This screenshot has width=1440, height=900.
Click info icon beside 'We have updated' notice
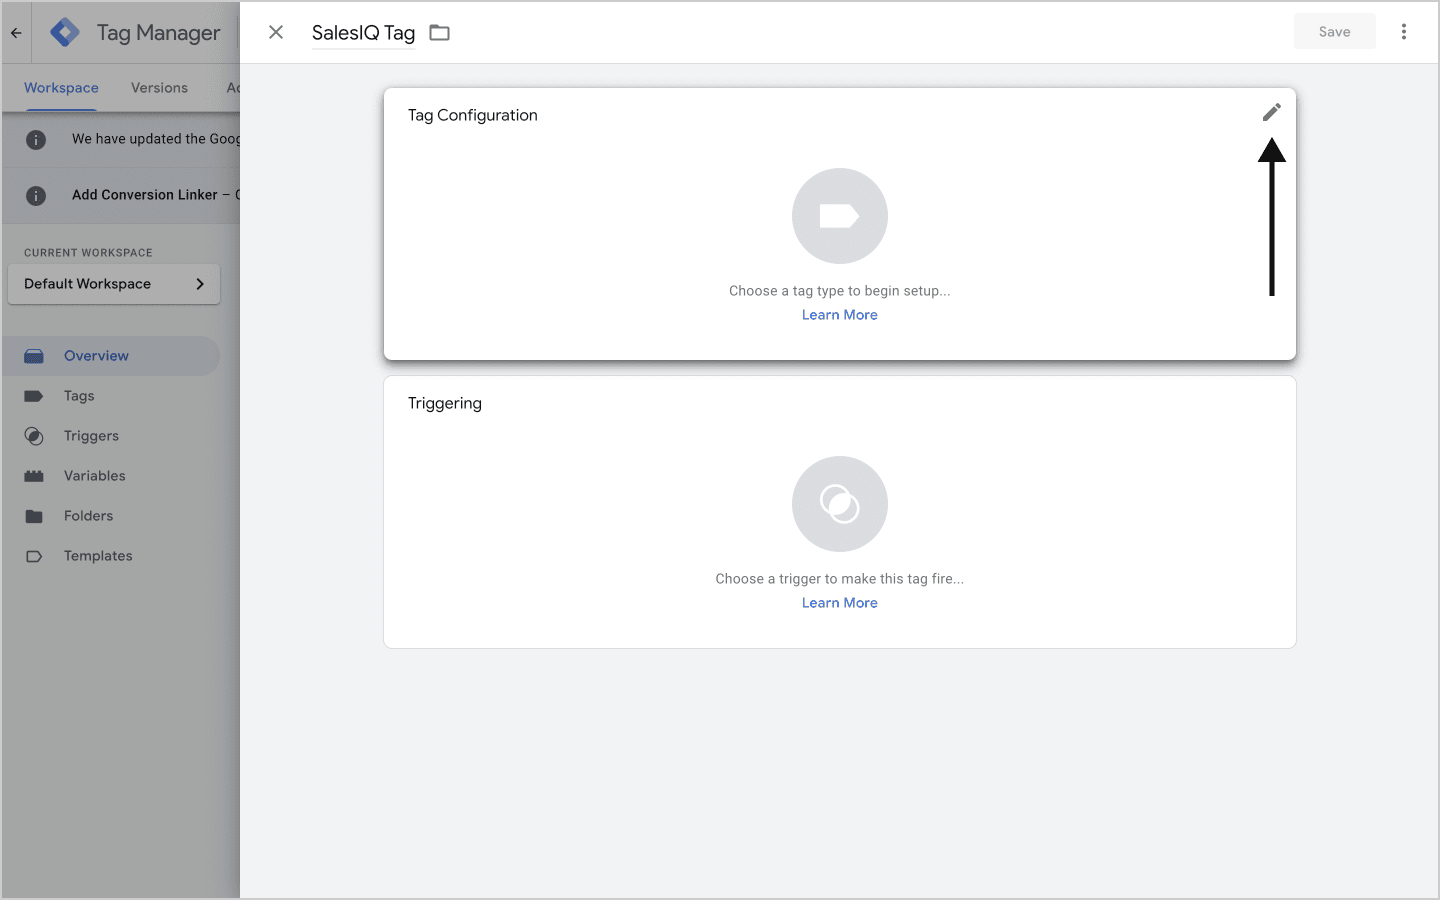36,140
